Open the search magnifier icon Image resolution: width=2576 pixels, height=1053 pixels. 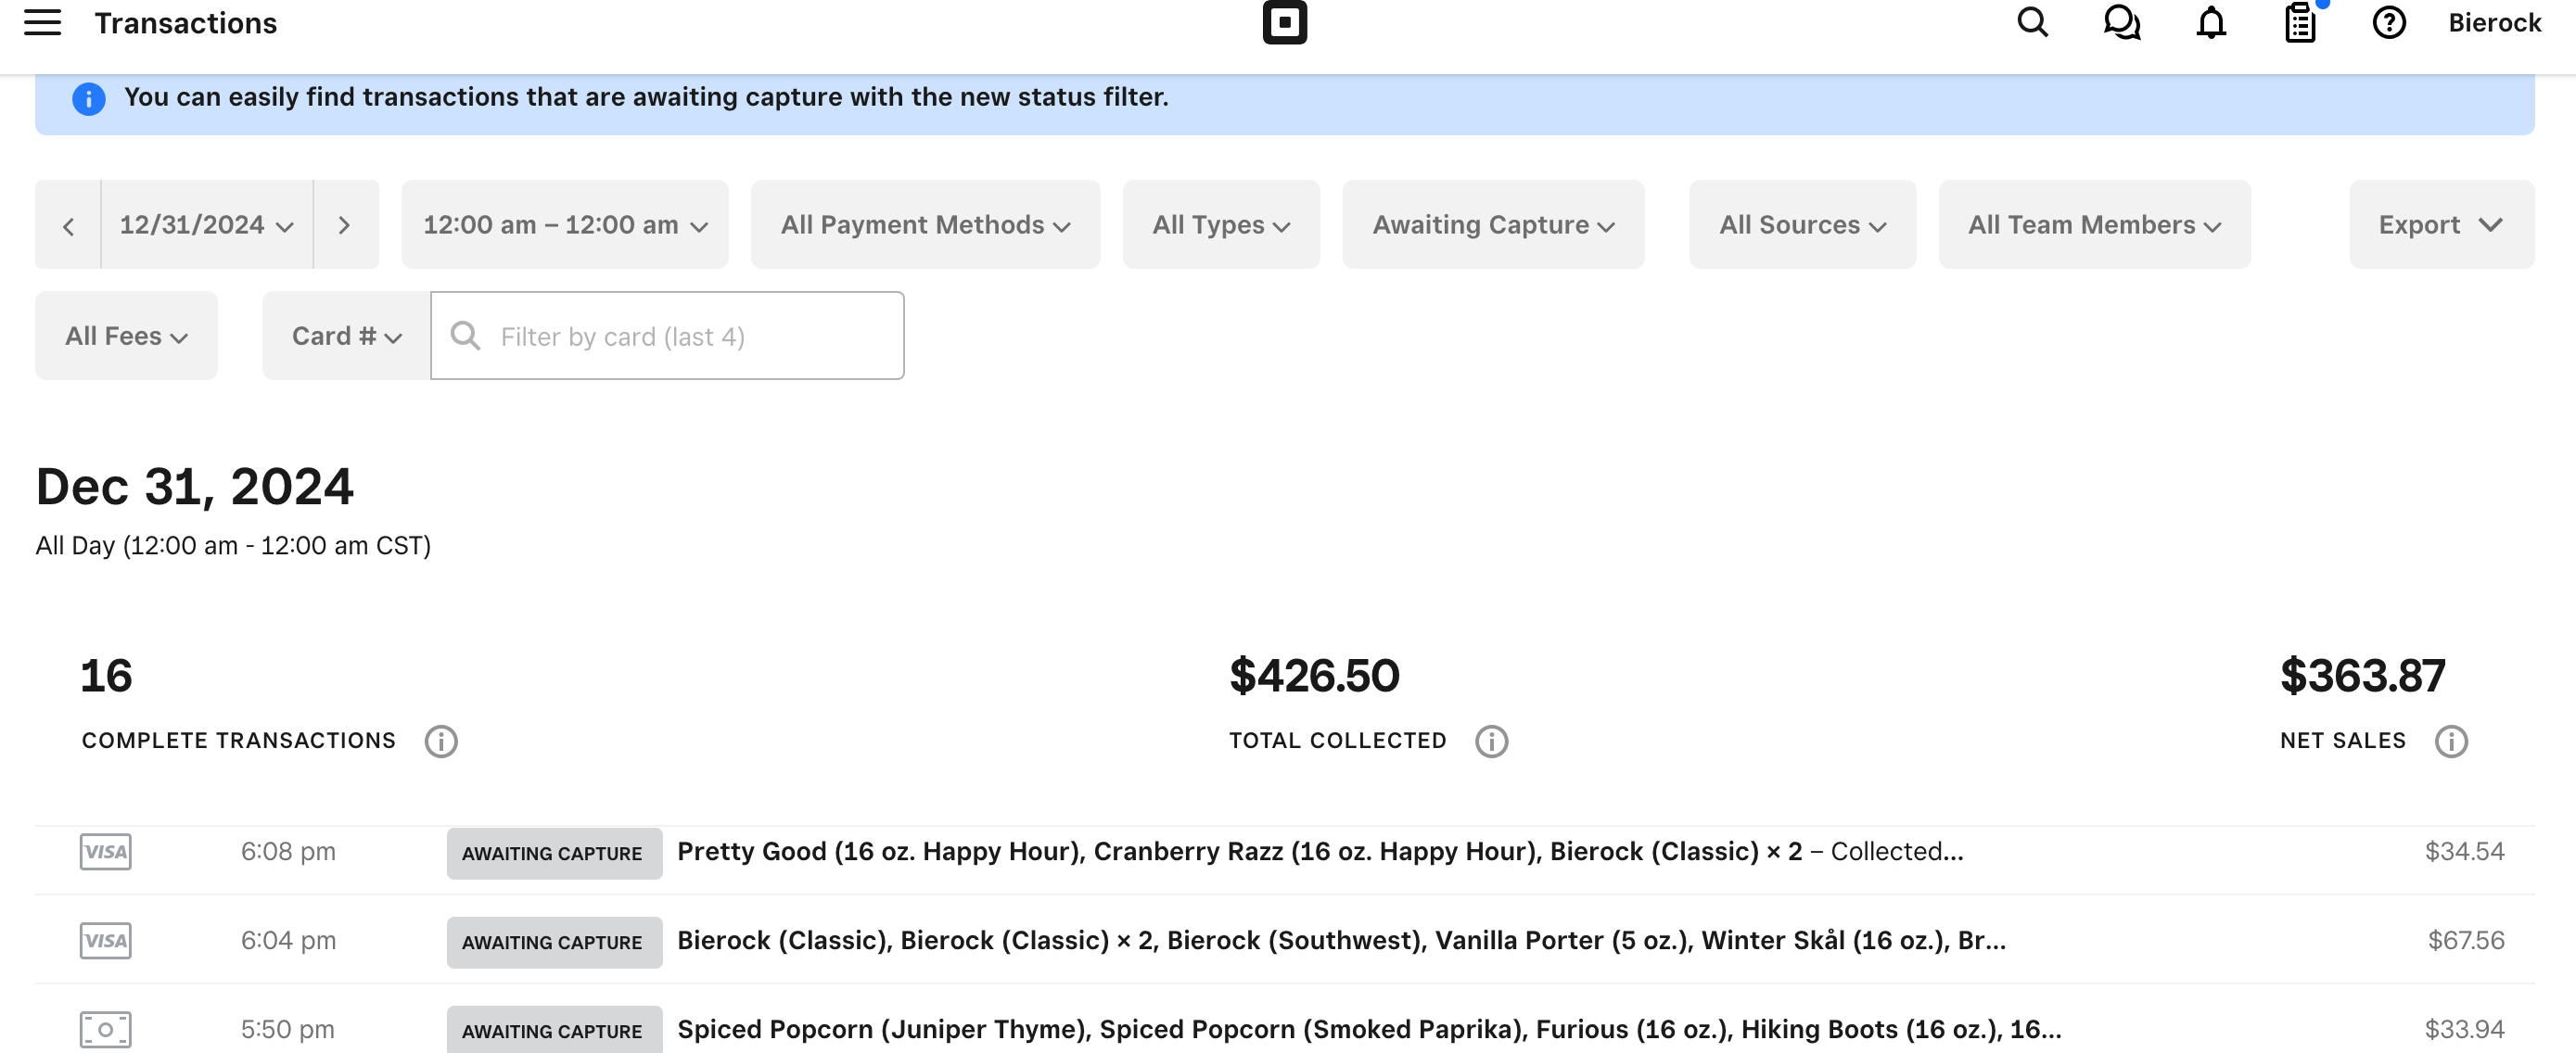pos(2032,22)
